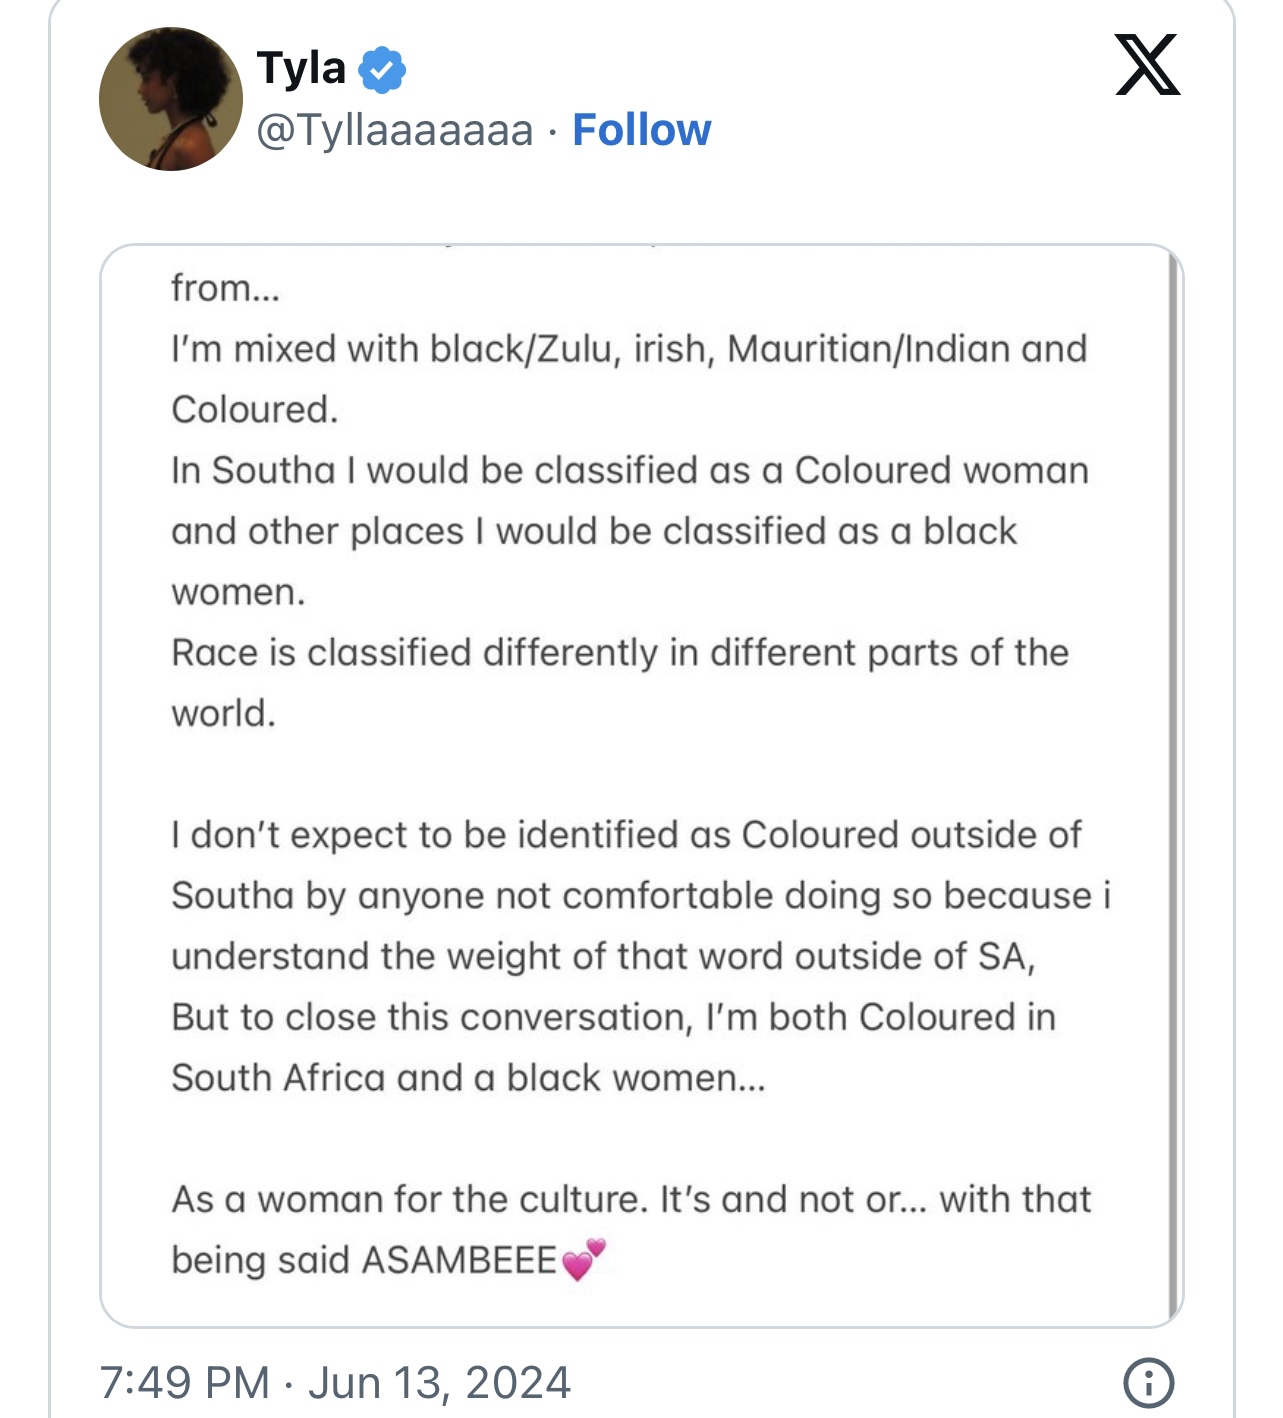This screenshot has width=1283, height=1418.
Task: Click the line starting "I'm mixed with black/Zulu"
Action: [629, 349]
